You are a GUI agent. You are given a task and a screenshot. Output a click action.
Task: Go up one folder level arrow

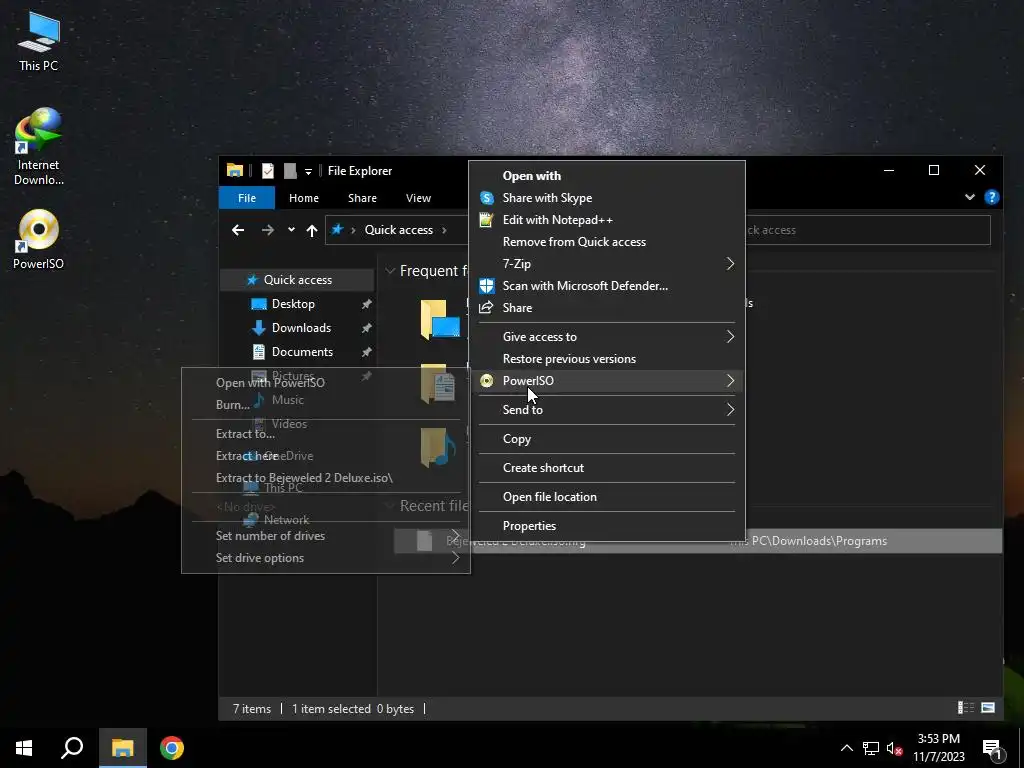coord(312,230)
